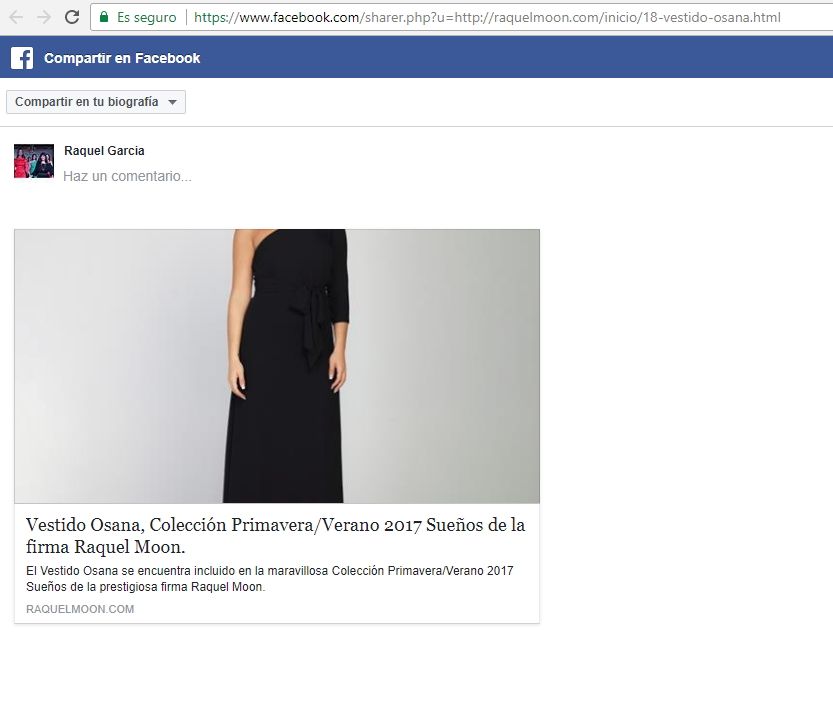Click the Facebook logo icon

click(22, 58)
